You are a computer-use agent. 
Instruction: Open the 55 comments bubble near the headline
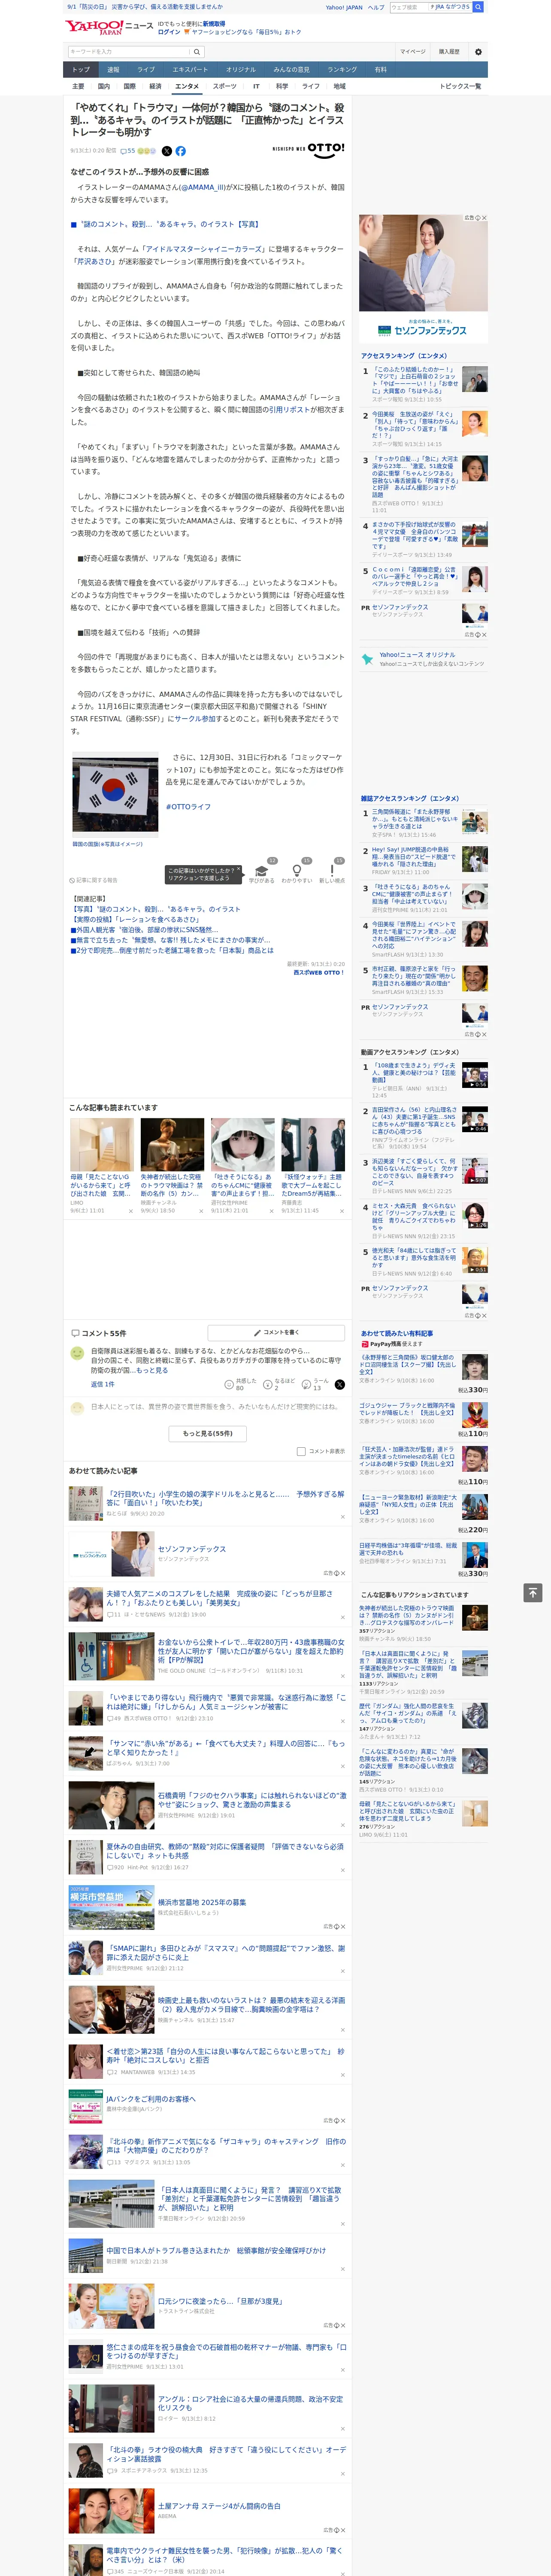(x=128, y=151)
